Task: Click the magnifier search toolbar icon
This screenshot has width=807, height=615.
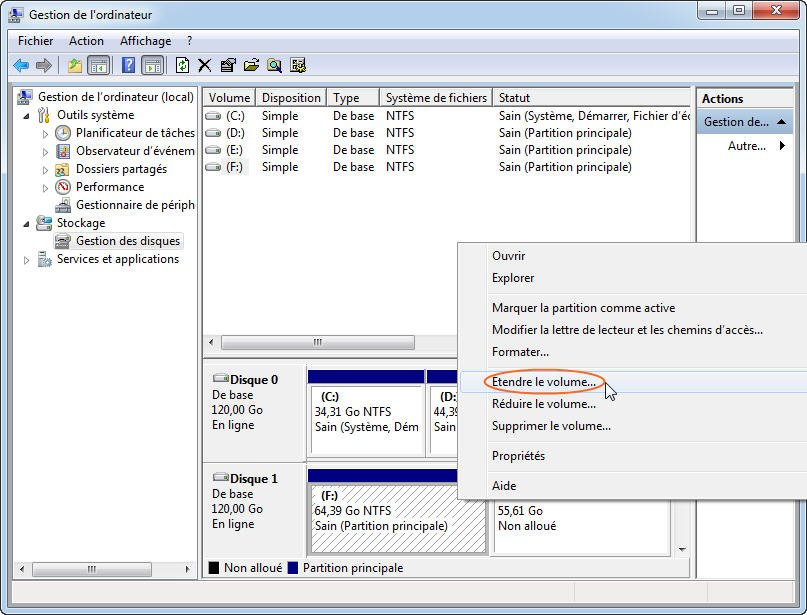Action: pos(274,65)
